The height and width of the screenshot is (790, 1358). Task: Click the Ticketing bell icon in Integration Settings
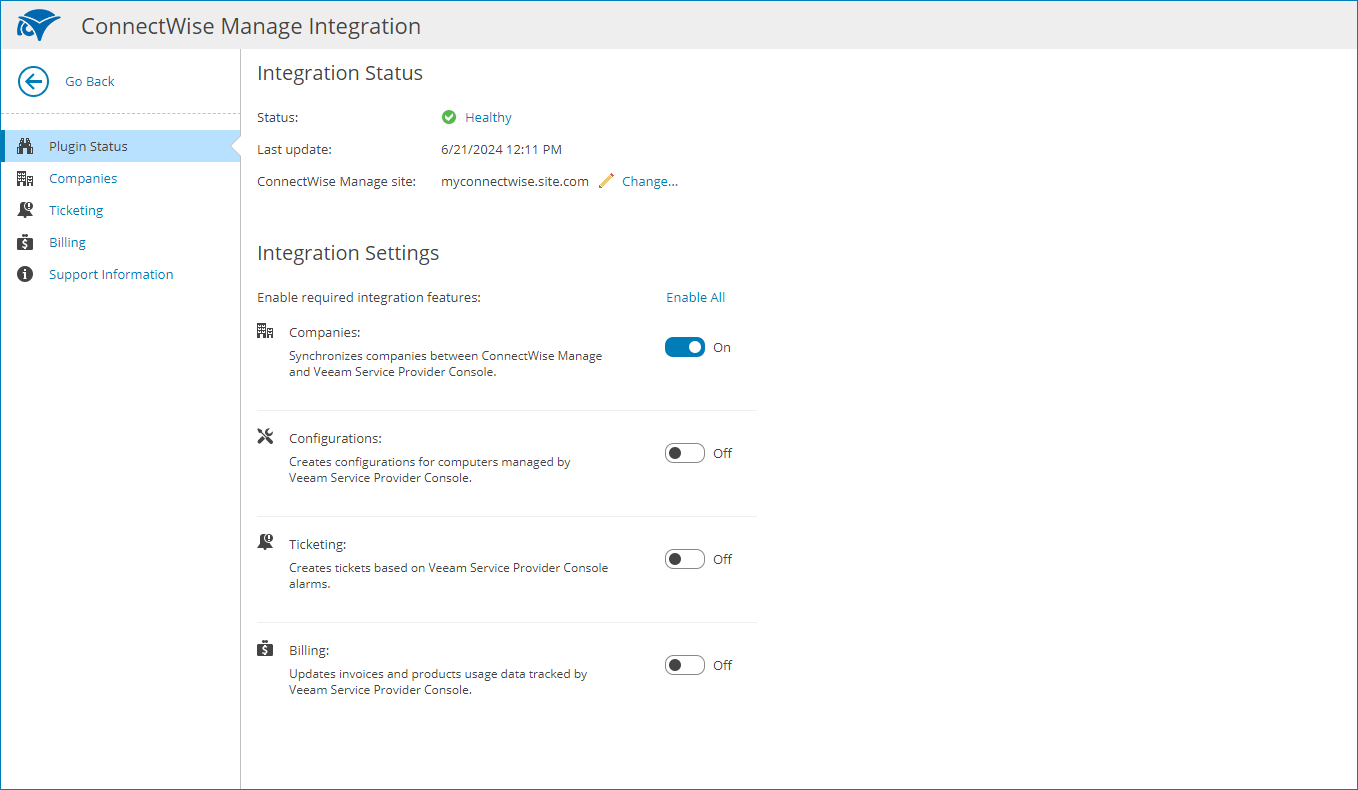[264, 541]
